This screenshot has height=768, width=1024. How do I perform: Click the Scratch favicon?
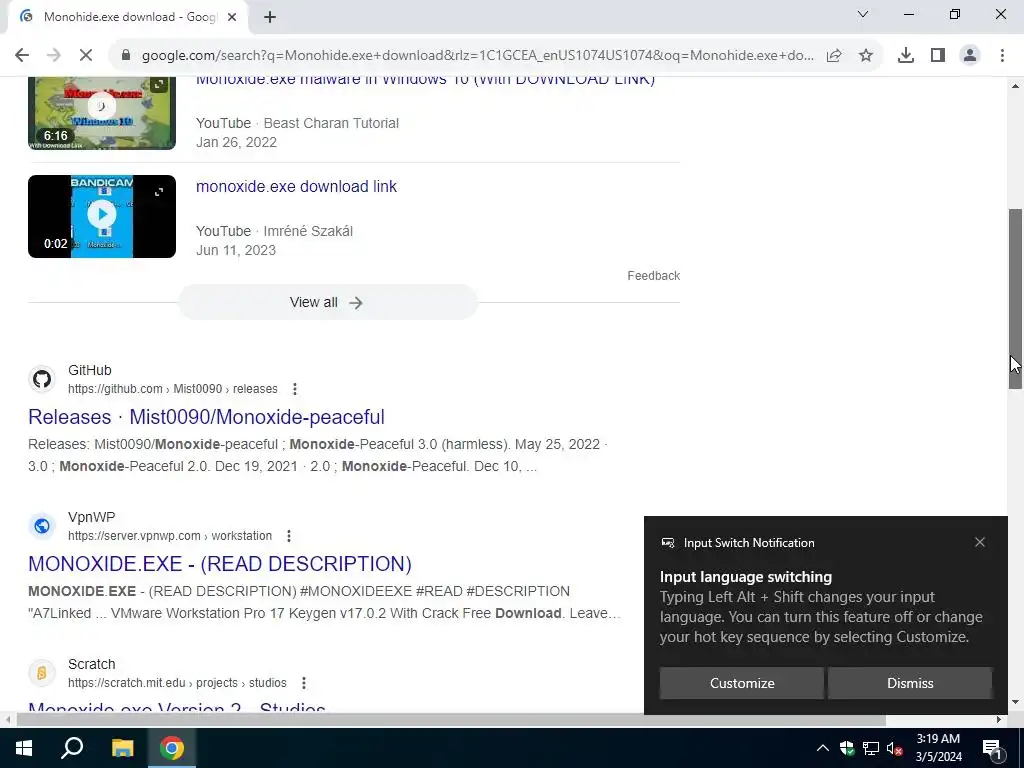point(42,673)
